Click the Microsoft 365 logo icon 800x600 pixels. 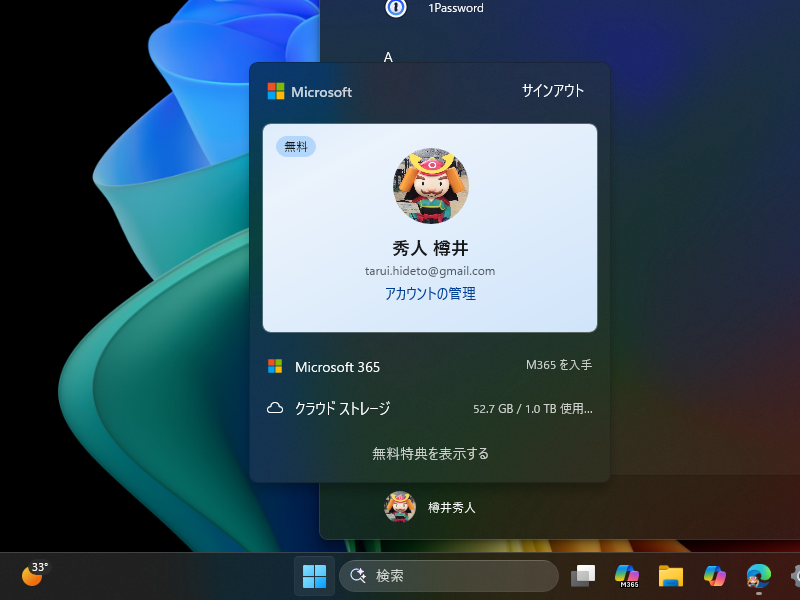pyautogui.click(x=275, y=366)
